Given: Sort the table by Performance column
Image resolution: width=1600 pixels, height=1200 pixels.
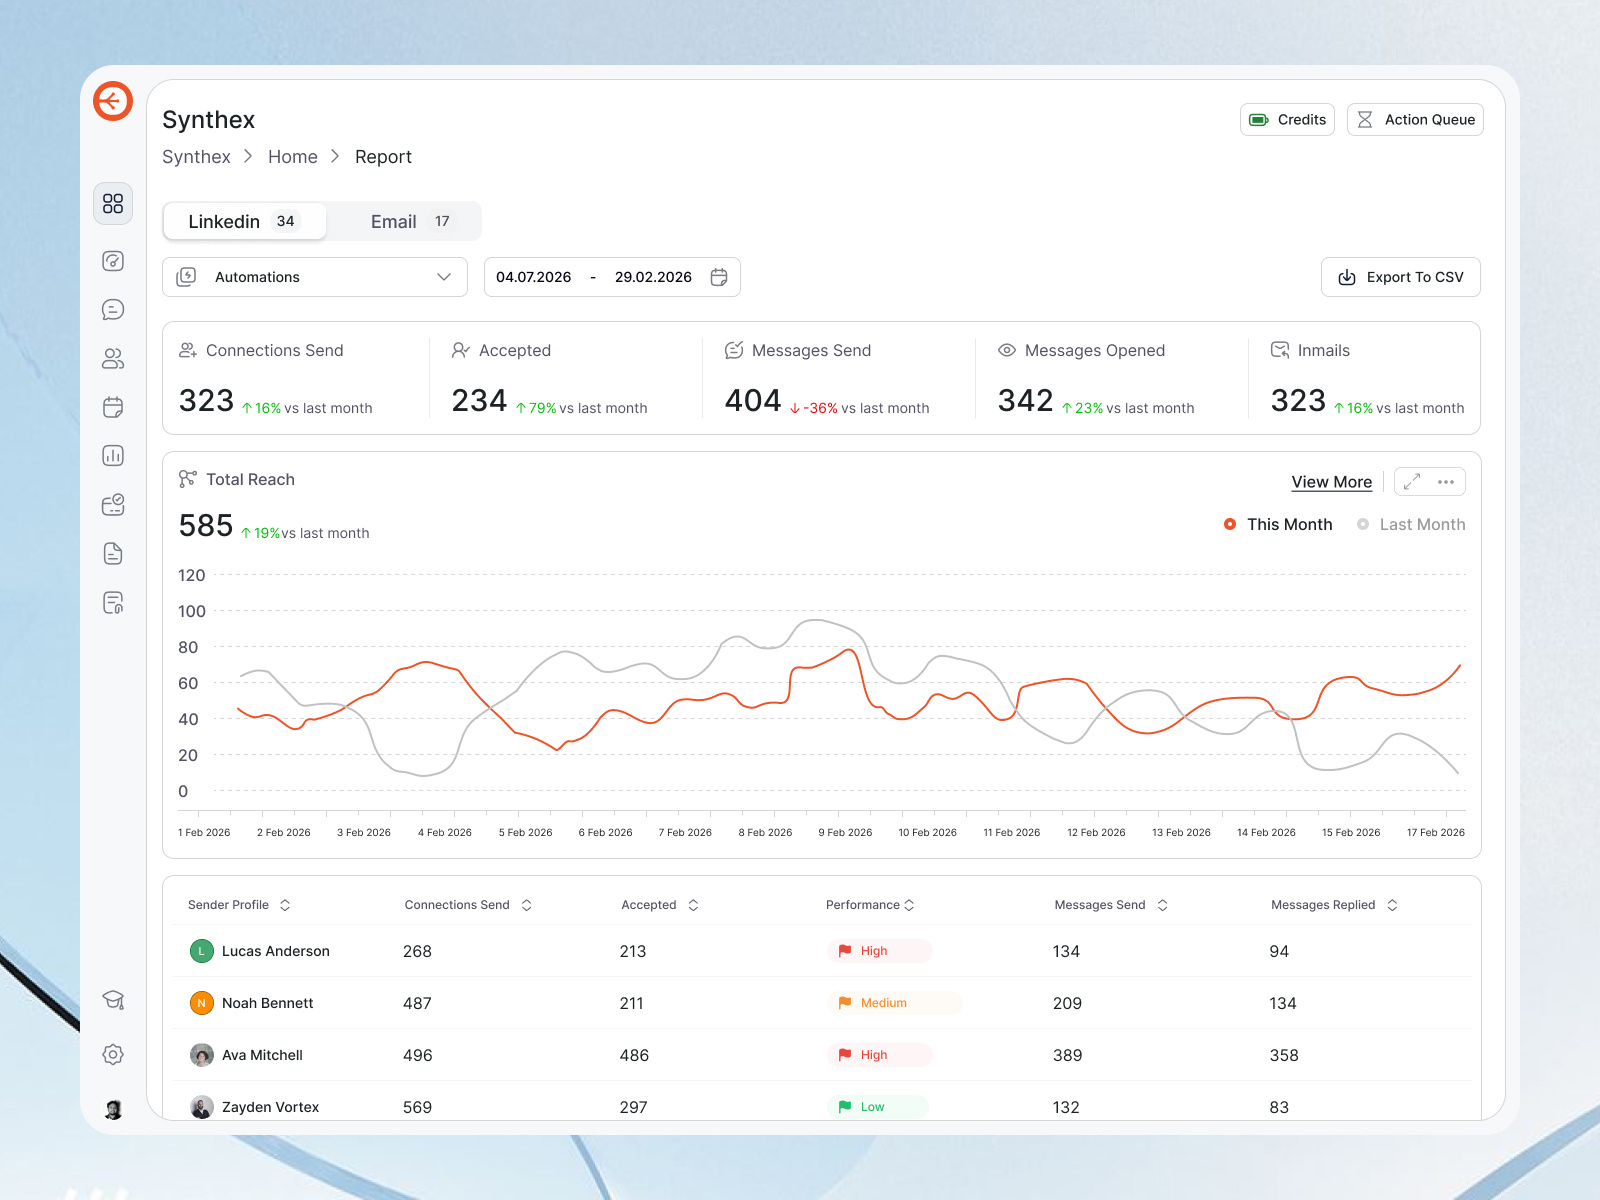Looking at the screenshot, I should point(908,904).
